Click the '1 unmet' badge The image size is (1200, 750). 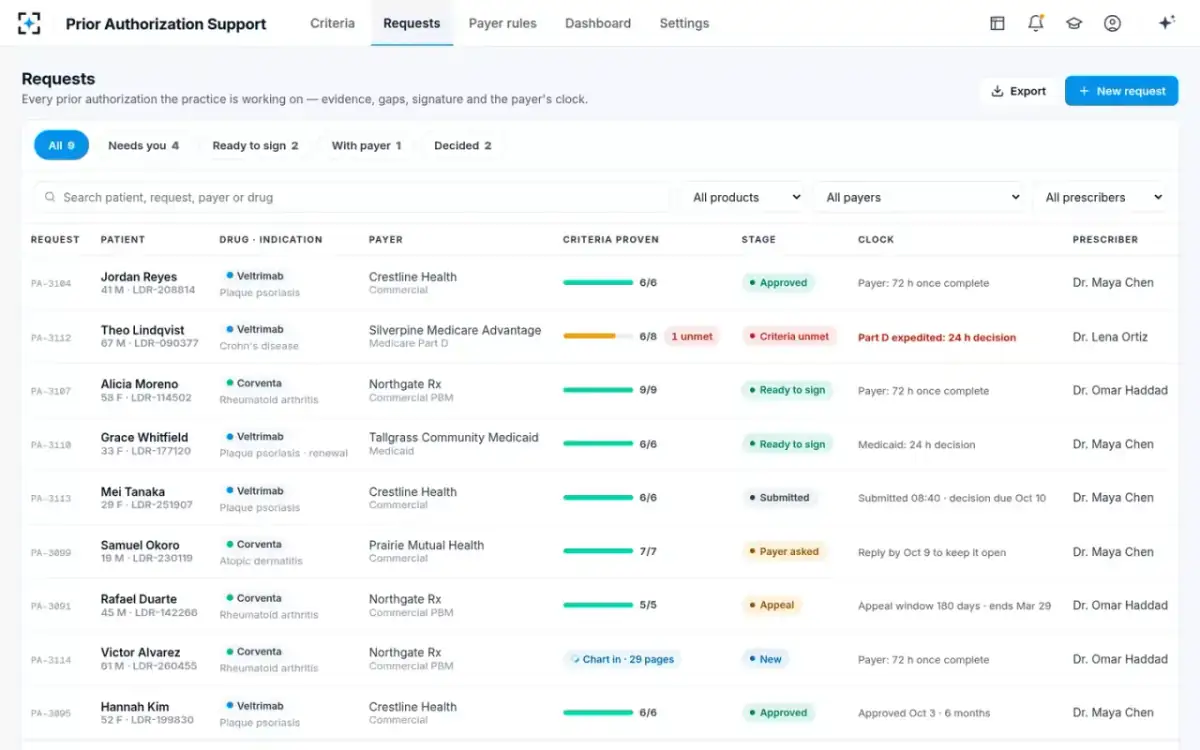(x=692, y=336)
